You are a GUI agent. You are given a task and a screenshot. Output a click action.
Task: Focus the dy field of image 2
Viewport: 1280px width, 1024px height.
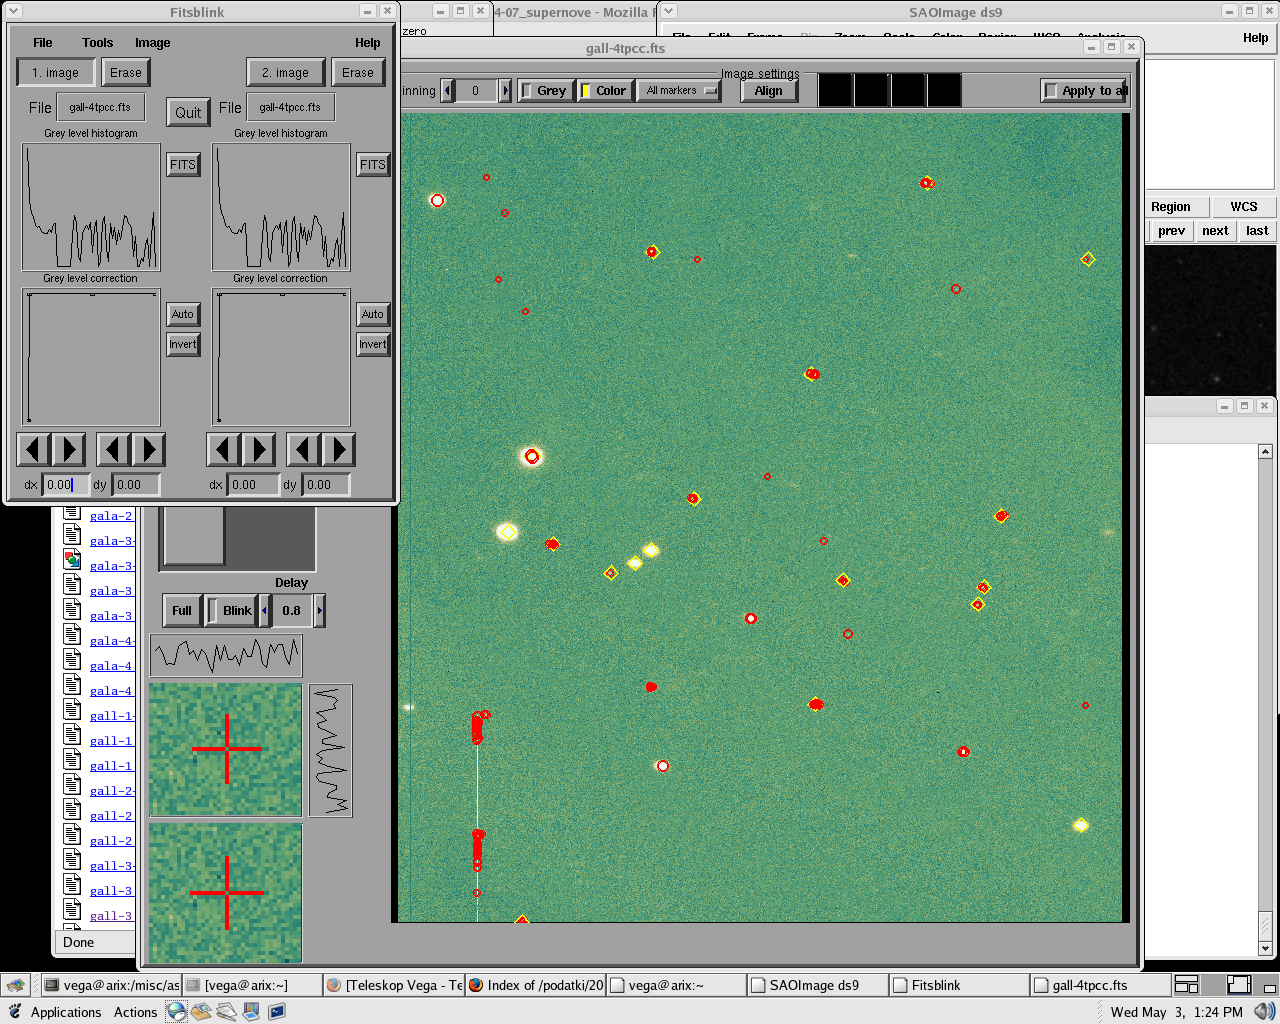(325, 484)
